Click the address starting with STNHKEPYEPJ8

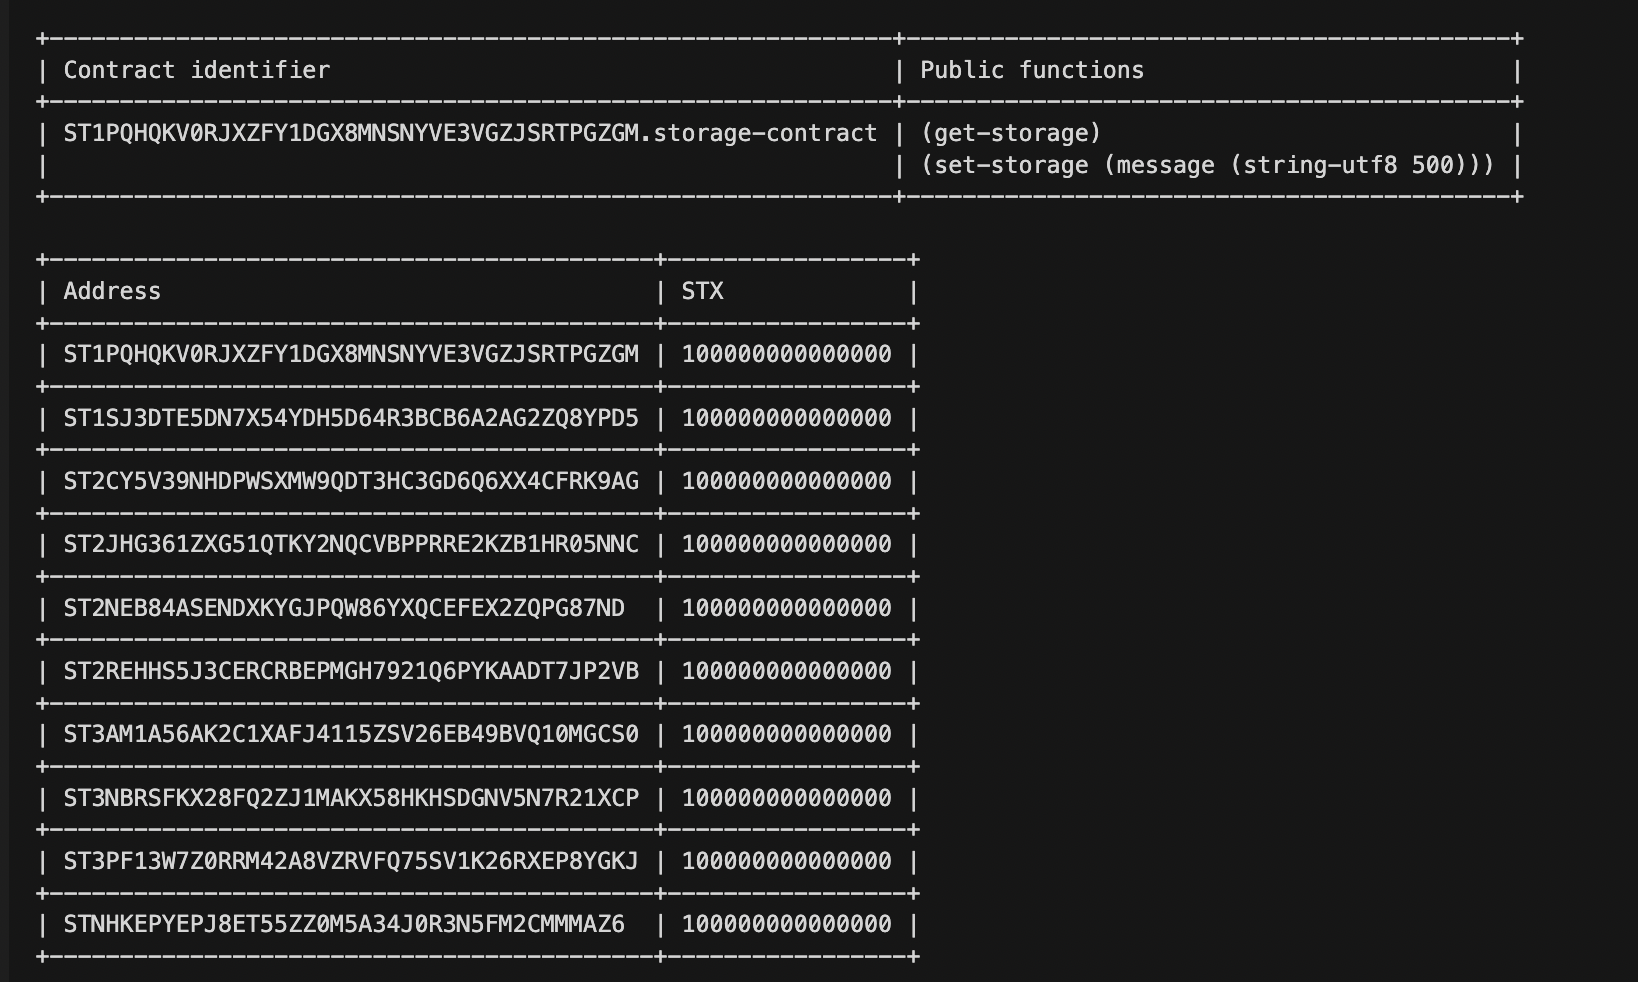(344, 924)
